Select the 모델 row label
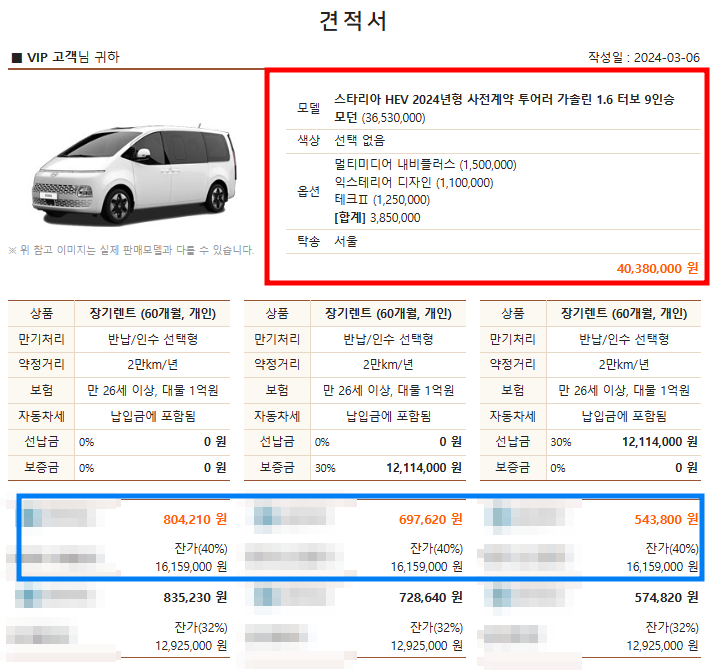 click(x=309, y=108)
